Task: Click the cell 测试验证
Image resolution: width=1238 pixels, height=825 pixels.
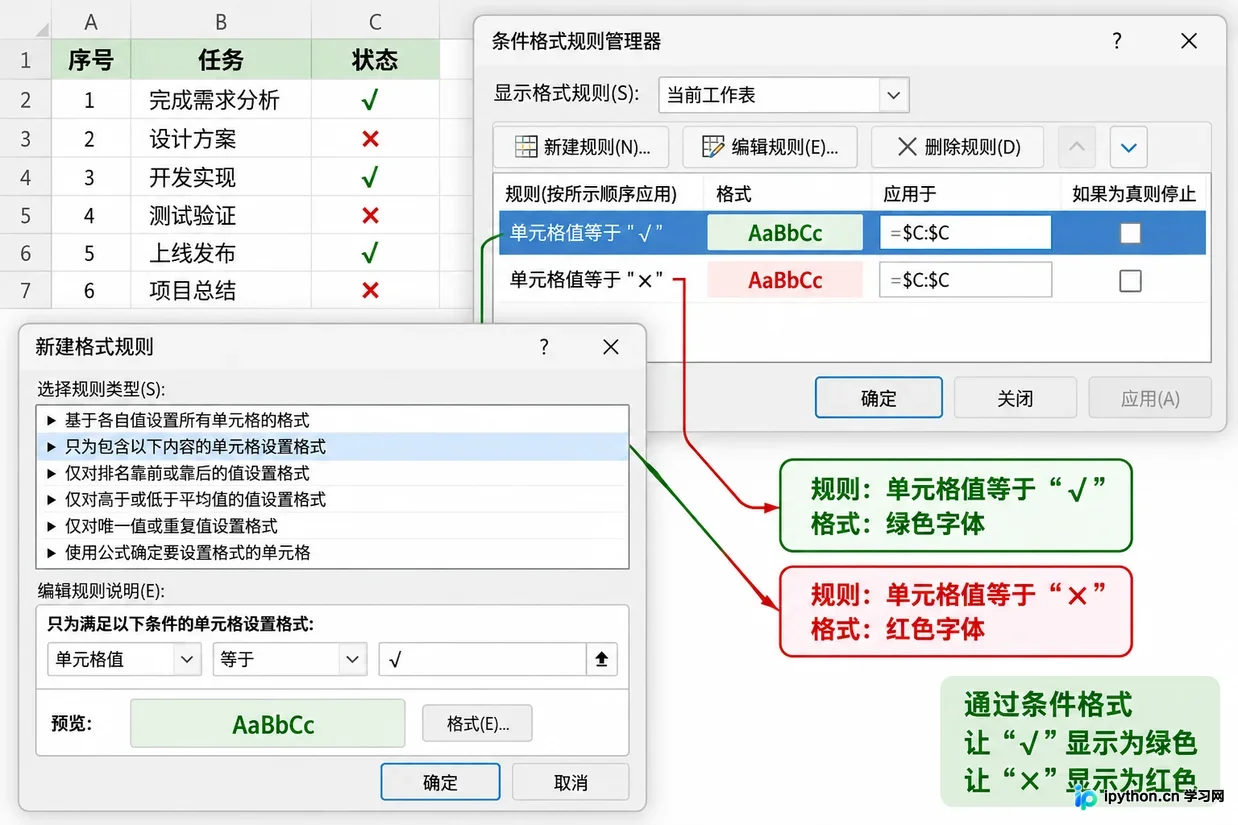Action: (221, 215)
